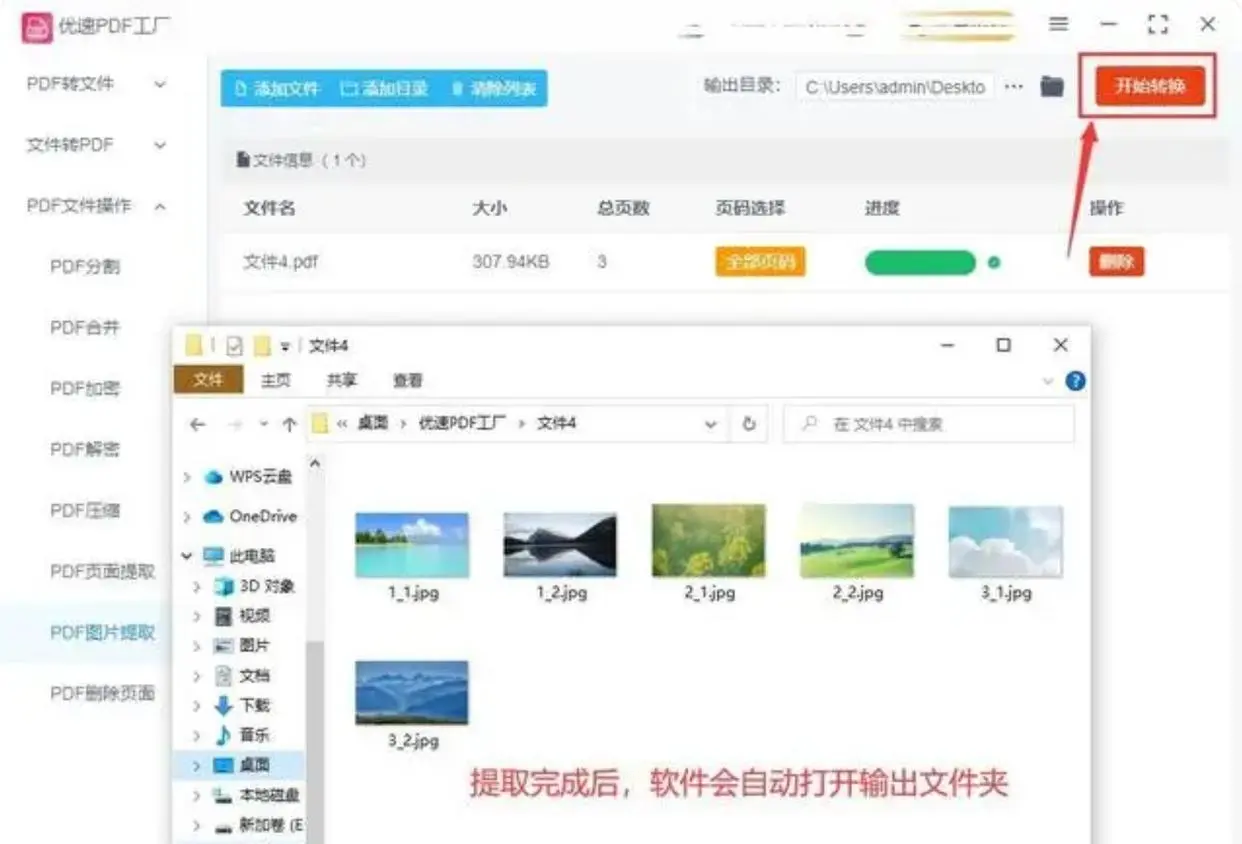Expand the PDF转文件 sidebar section
This screenshot has width=1242, height=844.
[x=159, y=85]
